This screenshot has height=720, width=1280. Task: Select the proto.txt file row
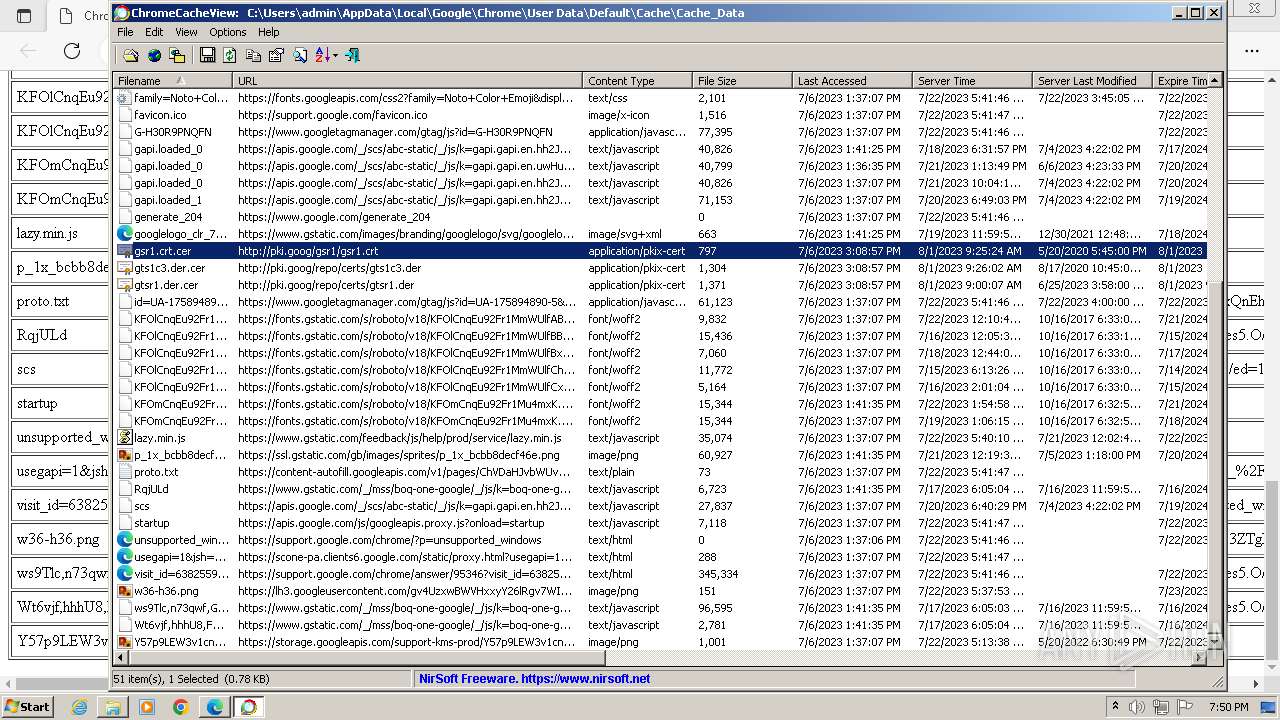(660, 472)
